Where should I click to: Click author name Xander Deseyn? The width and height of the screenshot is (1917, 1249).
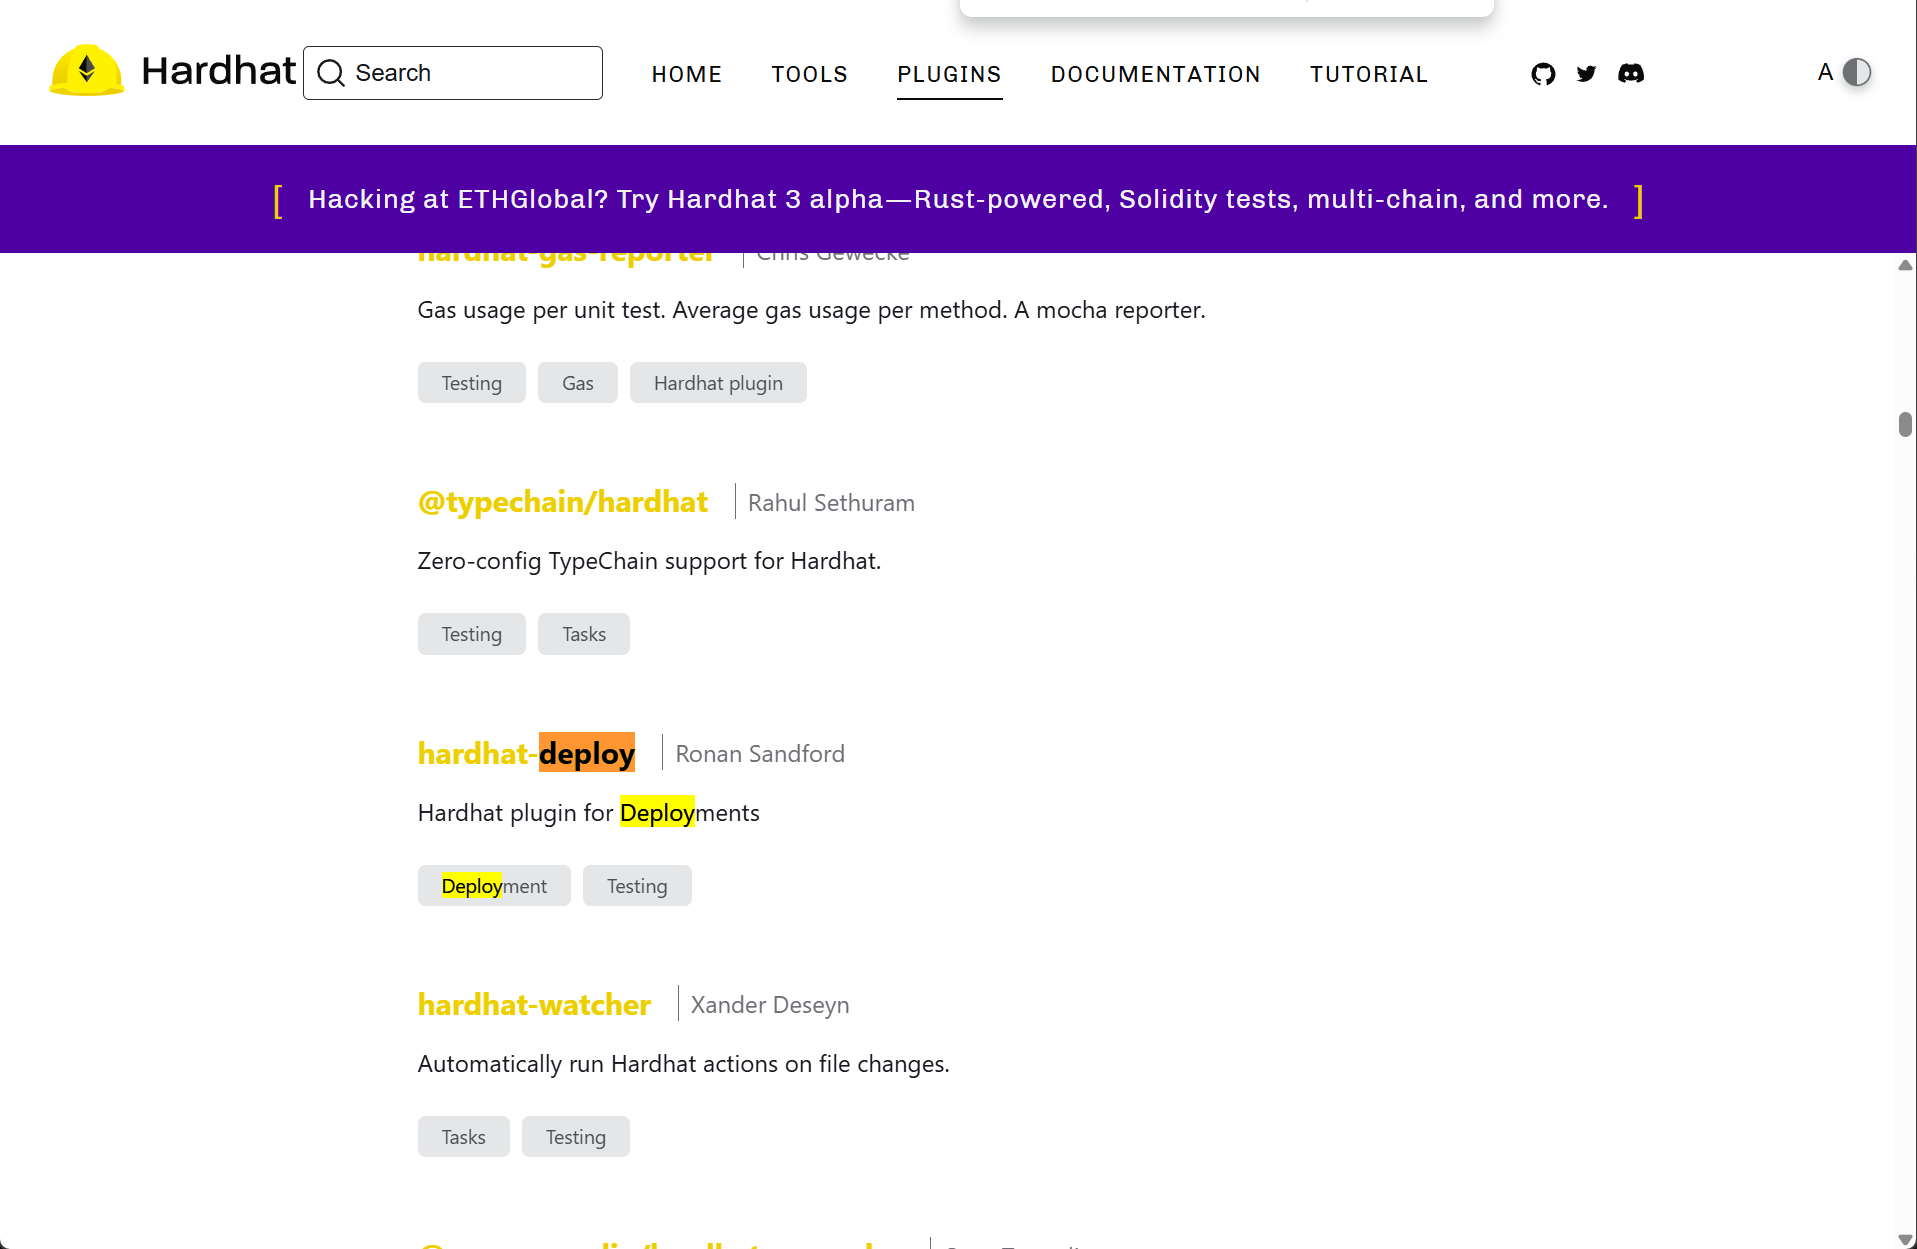tap(770, 1005)
